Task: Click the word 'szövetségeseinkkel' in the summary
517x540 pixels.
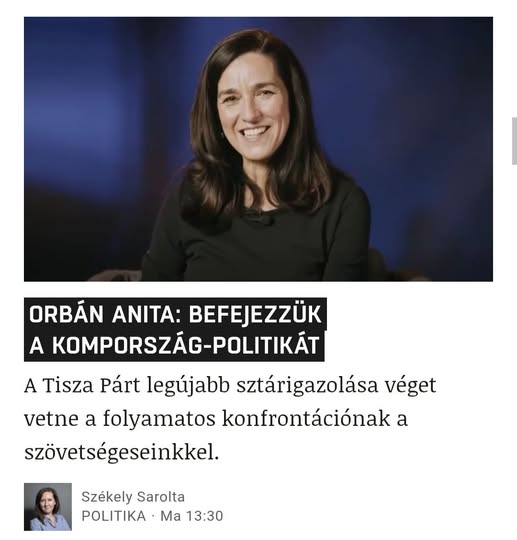Action: [x=119, y=453]
